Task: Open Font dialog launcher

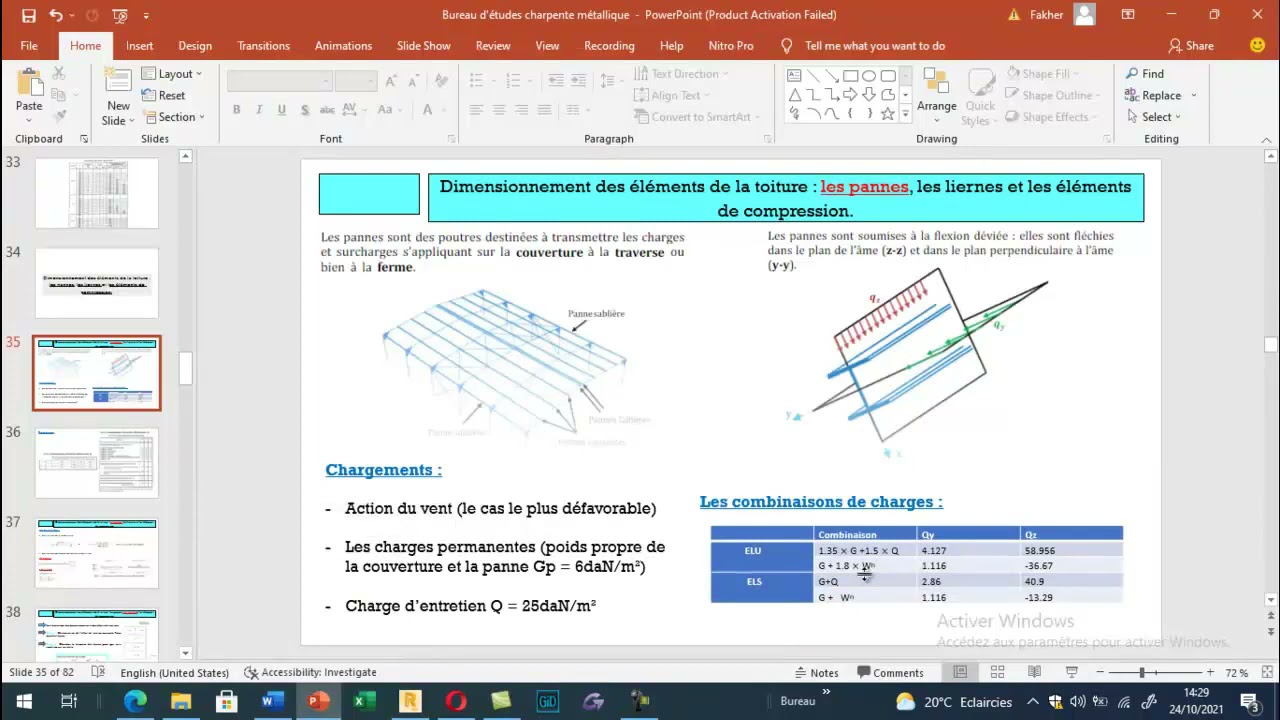Action: click(452, 139)
